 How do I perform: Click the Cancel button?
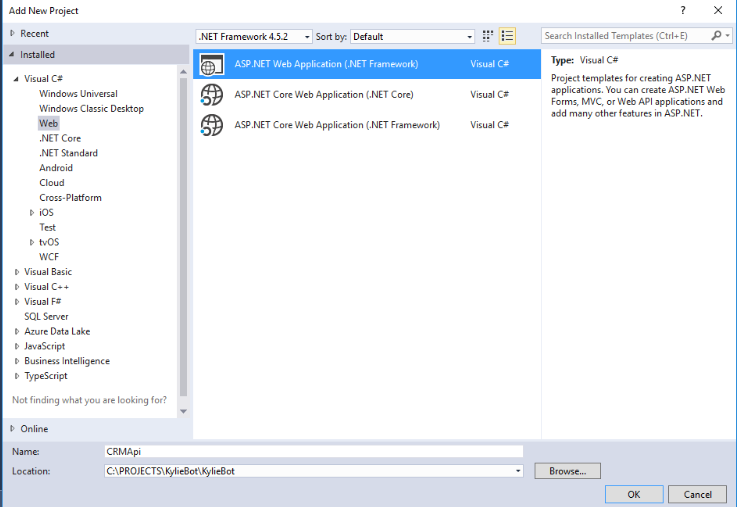[698, 494]
